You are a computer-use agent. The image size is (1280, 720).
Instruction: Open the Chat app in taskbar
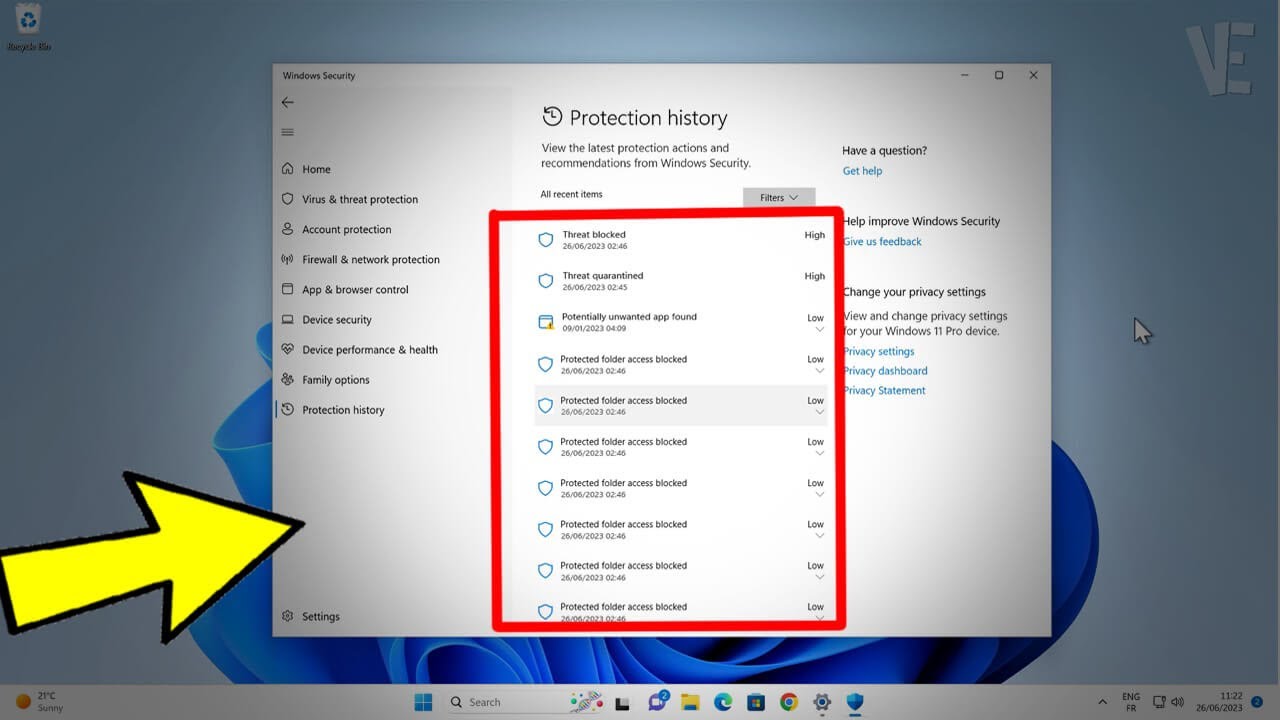pos(657,702)
